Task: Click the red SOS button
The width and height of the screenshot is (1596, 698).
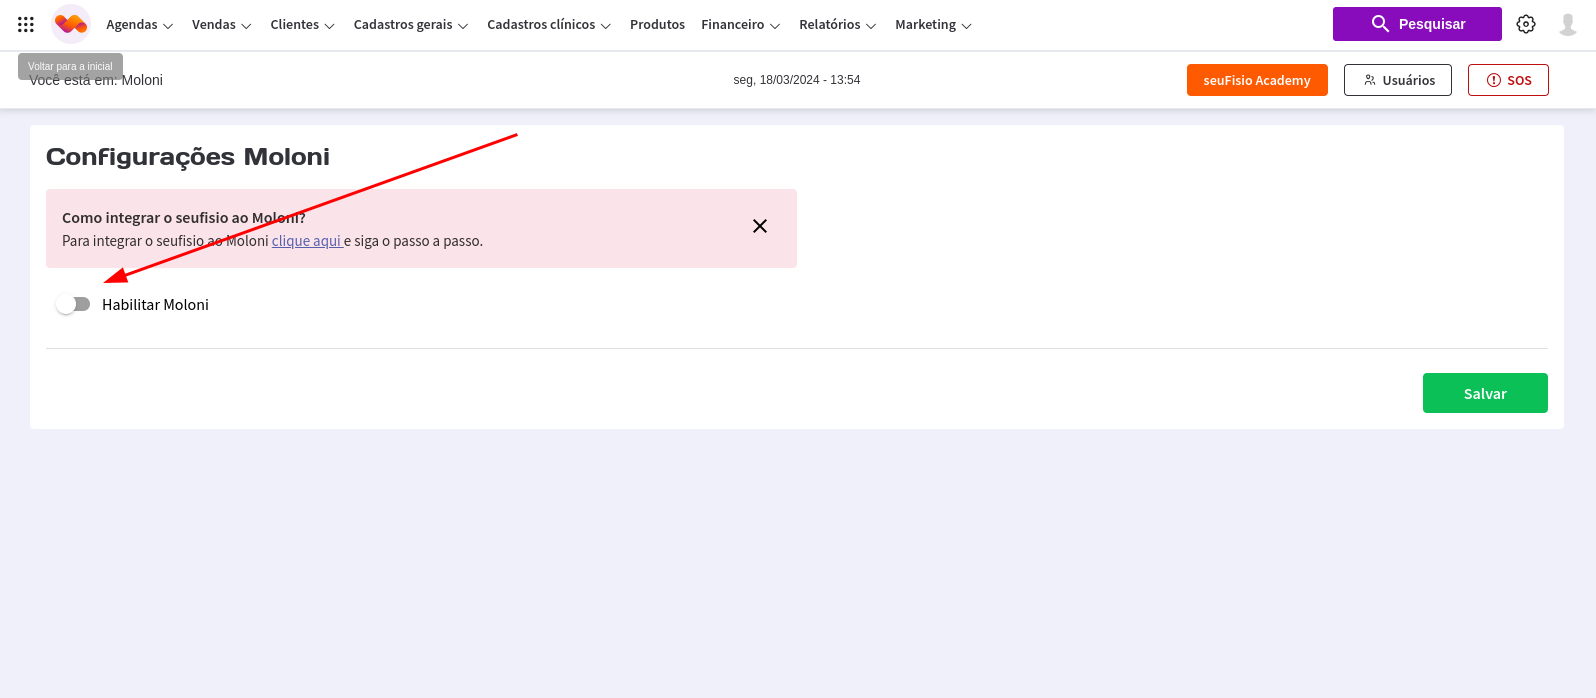Action: click(x=1508, y=80)
